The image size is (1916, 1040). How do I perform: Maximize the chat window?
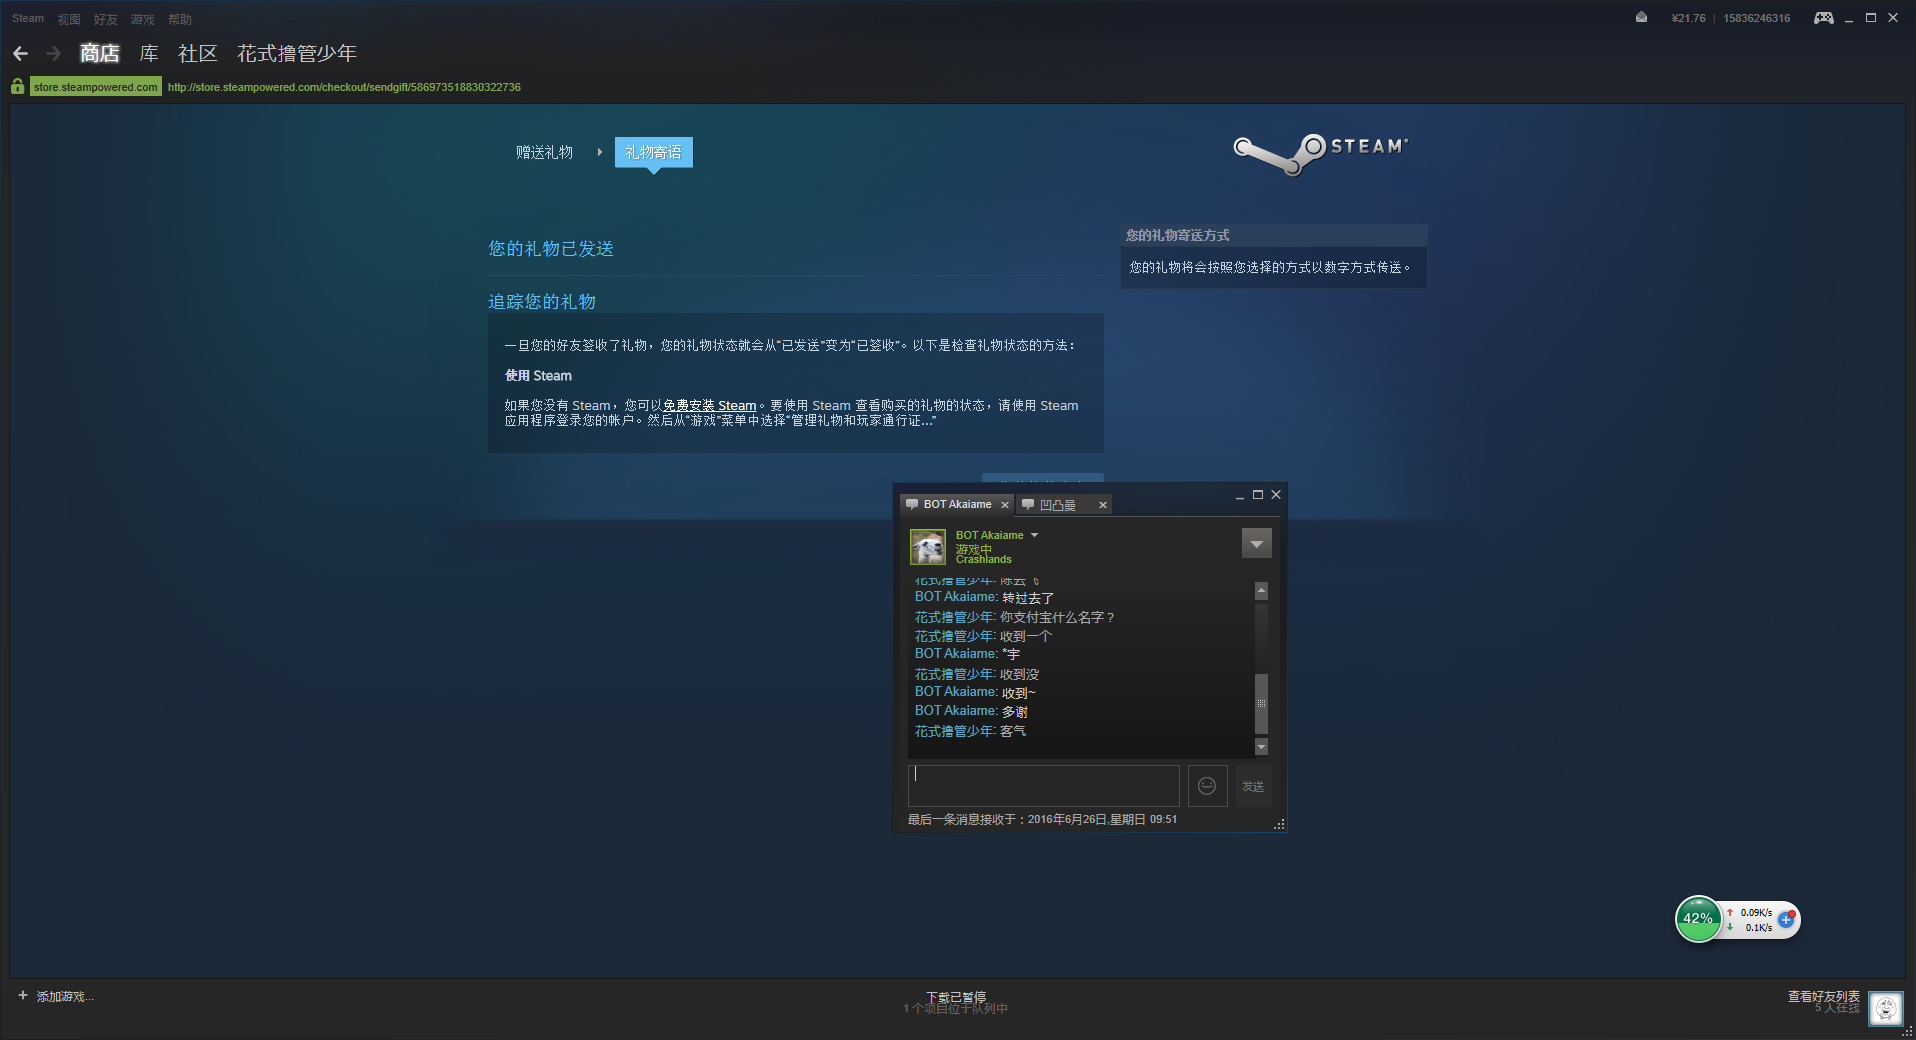coord(1258,495)
